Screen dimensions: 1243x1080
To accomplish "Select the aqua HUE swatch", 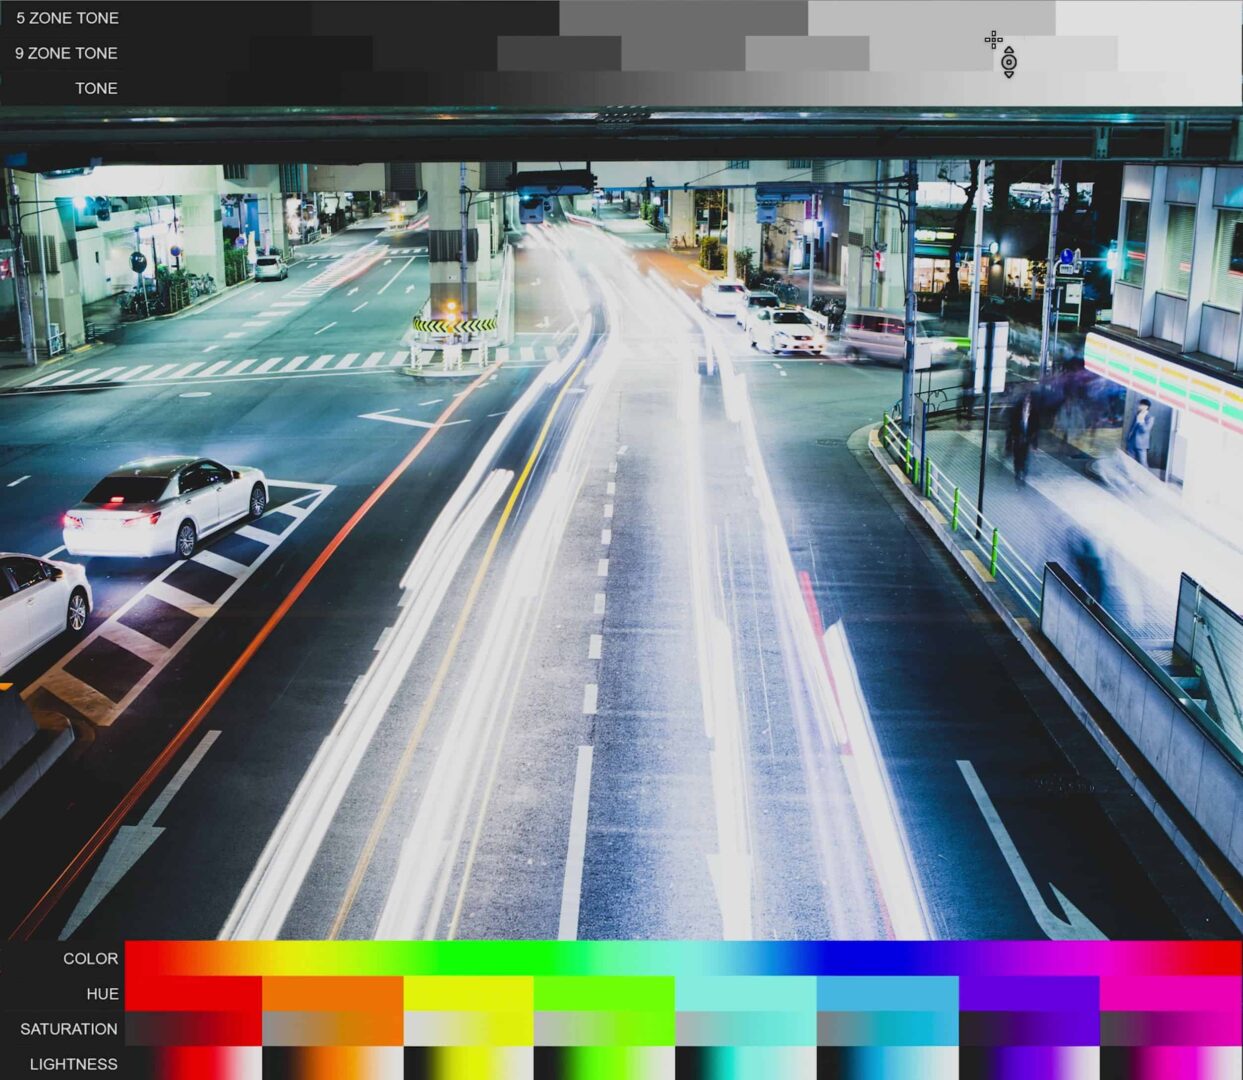I will tap(746, 993).
